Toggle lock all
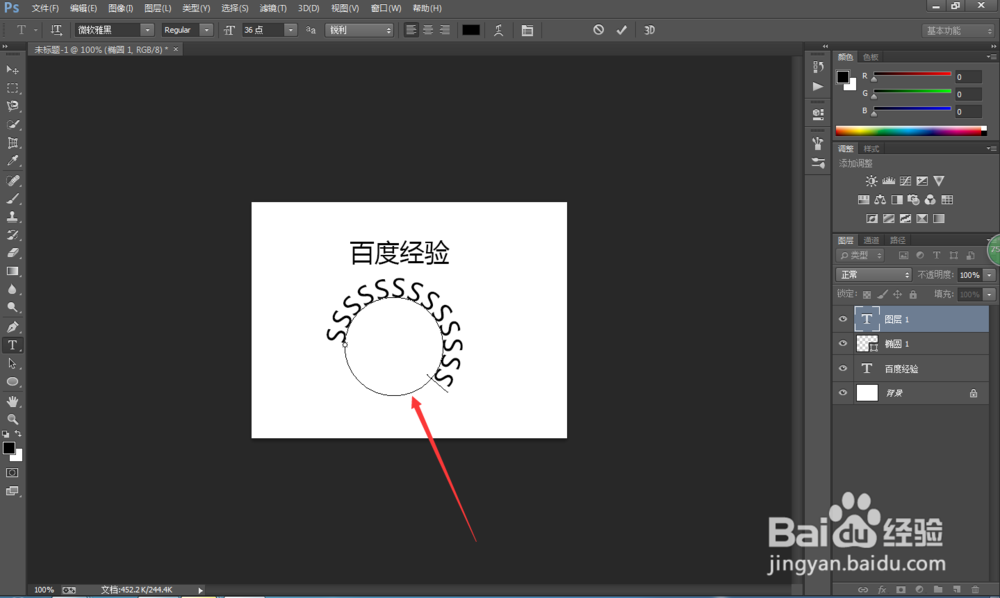This screenshot has height=598, width=1000. 913,295
